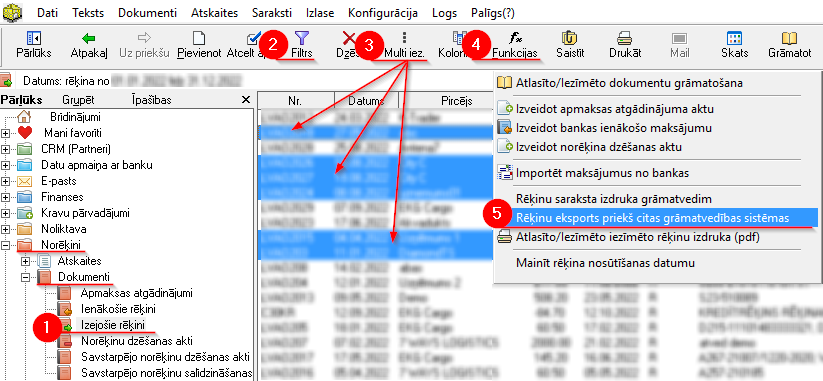Expand the Noliktava folder
The height and width of the screenshot is (381, 823).
(x=5, y=229)
